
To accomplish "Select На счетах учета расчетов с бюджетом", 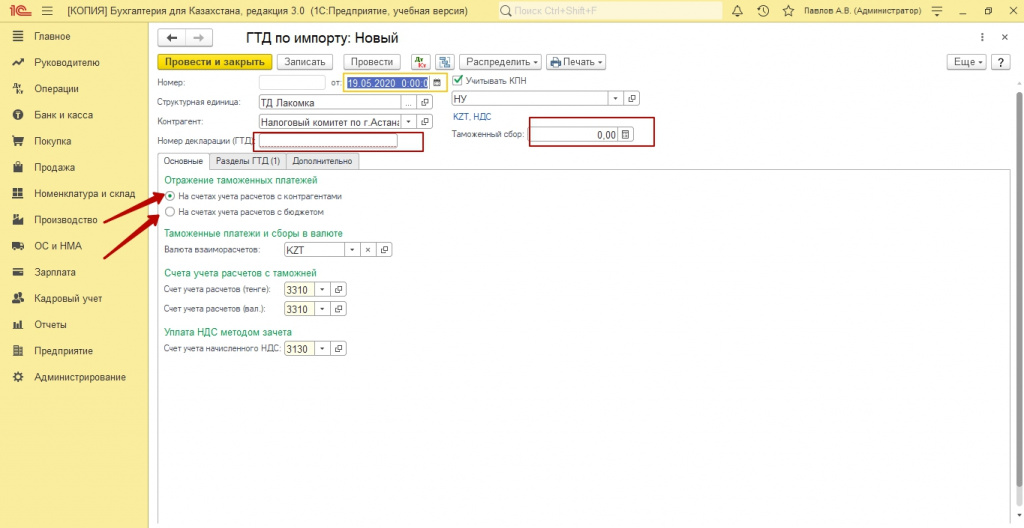I will pyautogui.click(x=170, y=212).
